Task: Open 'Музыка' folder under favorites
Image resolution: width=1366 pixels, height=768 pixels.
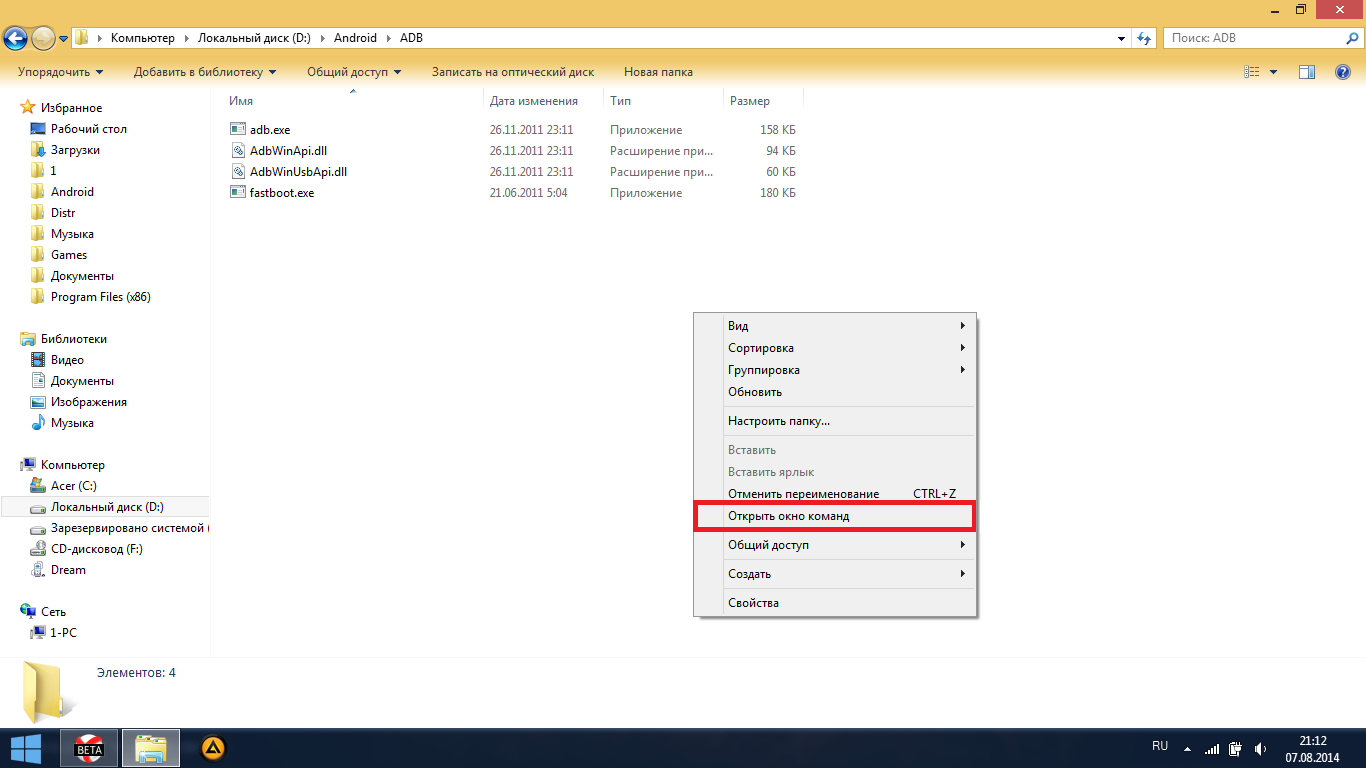Action: (72, 233)
